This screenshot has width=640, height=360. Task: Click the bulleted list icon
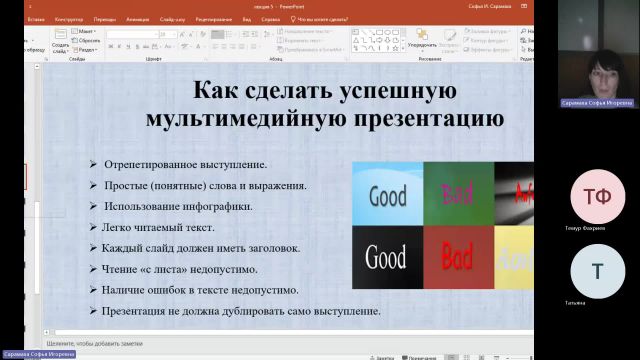click(x=218, y=35)
